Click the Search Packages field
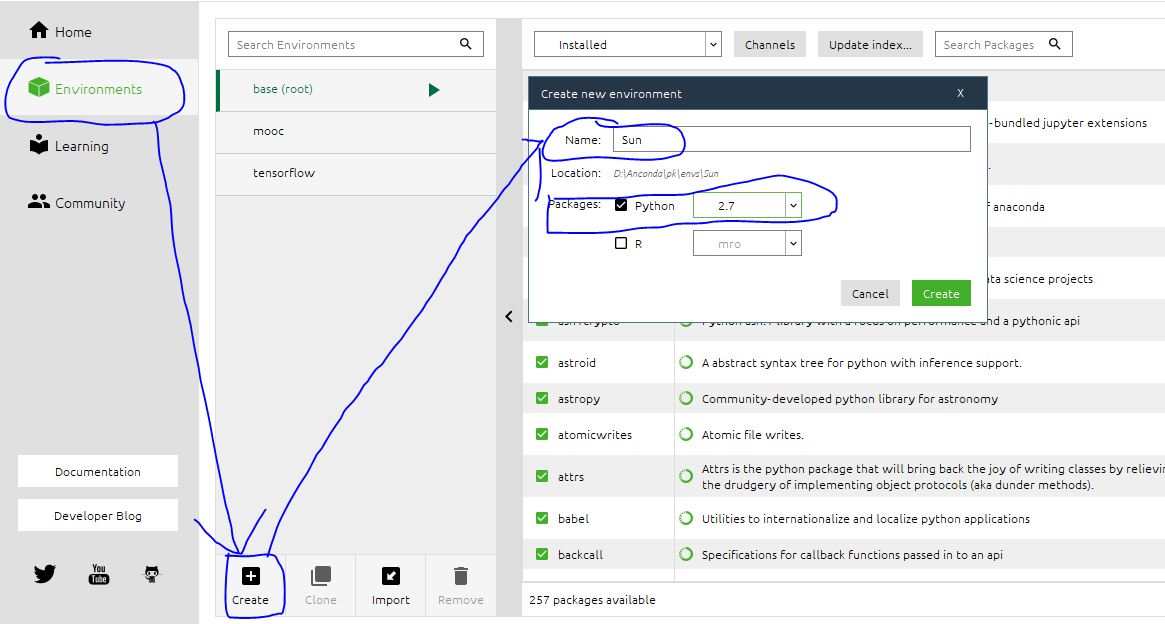The height and width of the screenshot is (624, 1165). [1003, 45]
